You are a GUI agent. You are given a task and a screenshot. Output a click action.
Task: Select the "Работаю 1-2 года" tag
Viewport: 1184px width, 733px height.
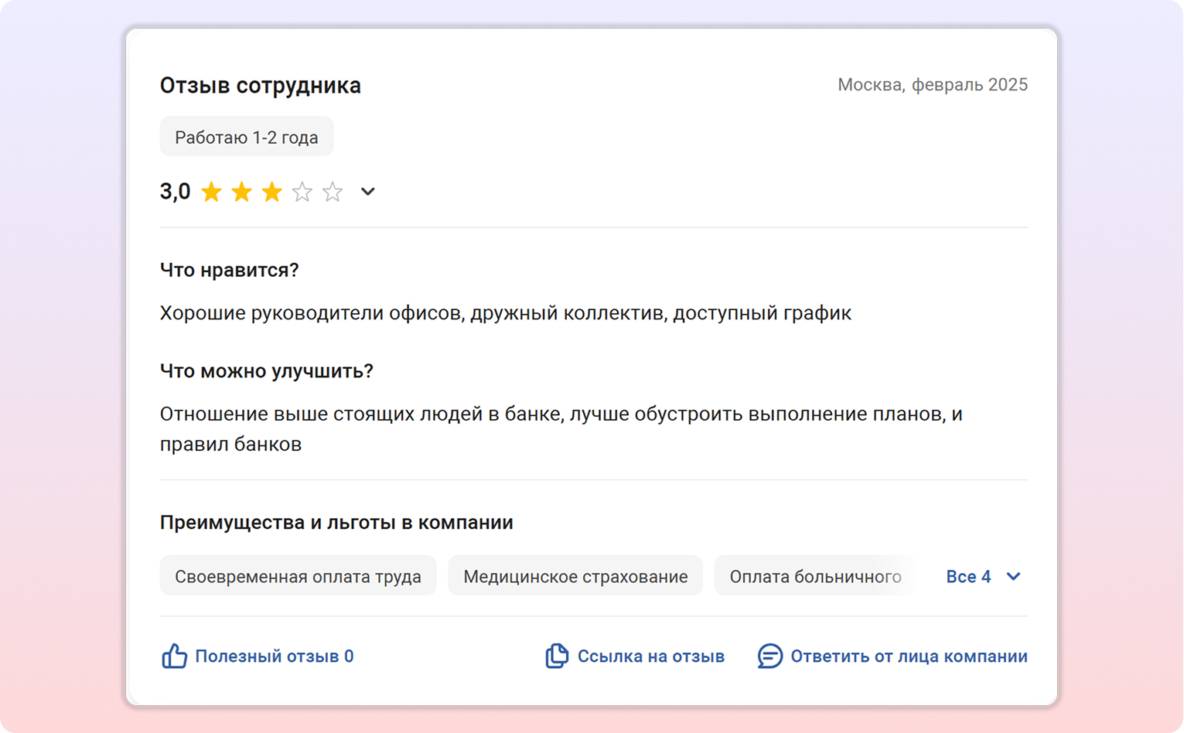click(246, 137)
